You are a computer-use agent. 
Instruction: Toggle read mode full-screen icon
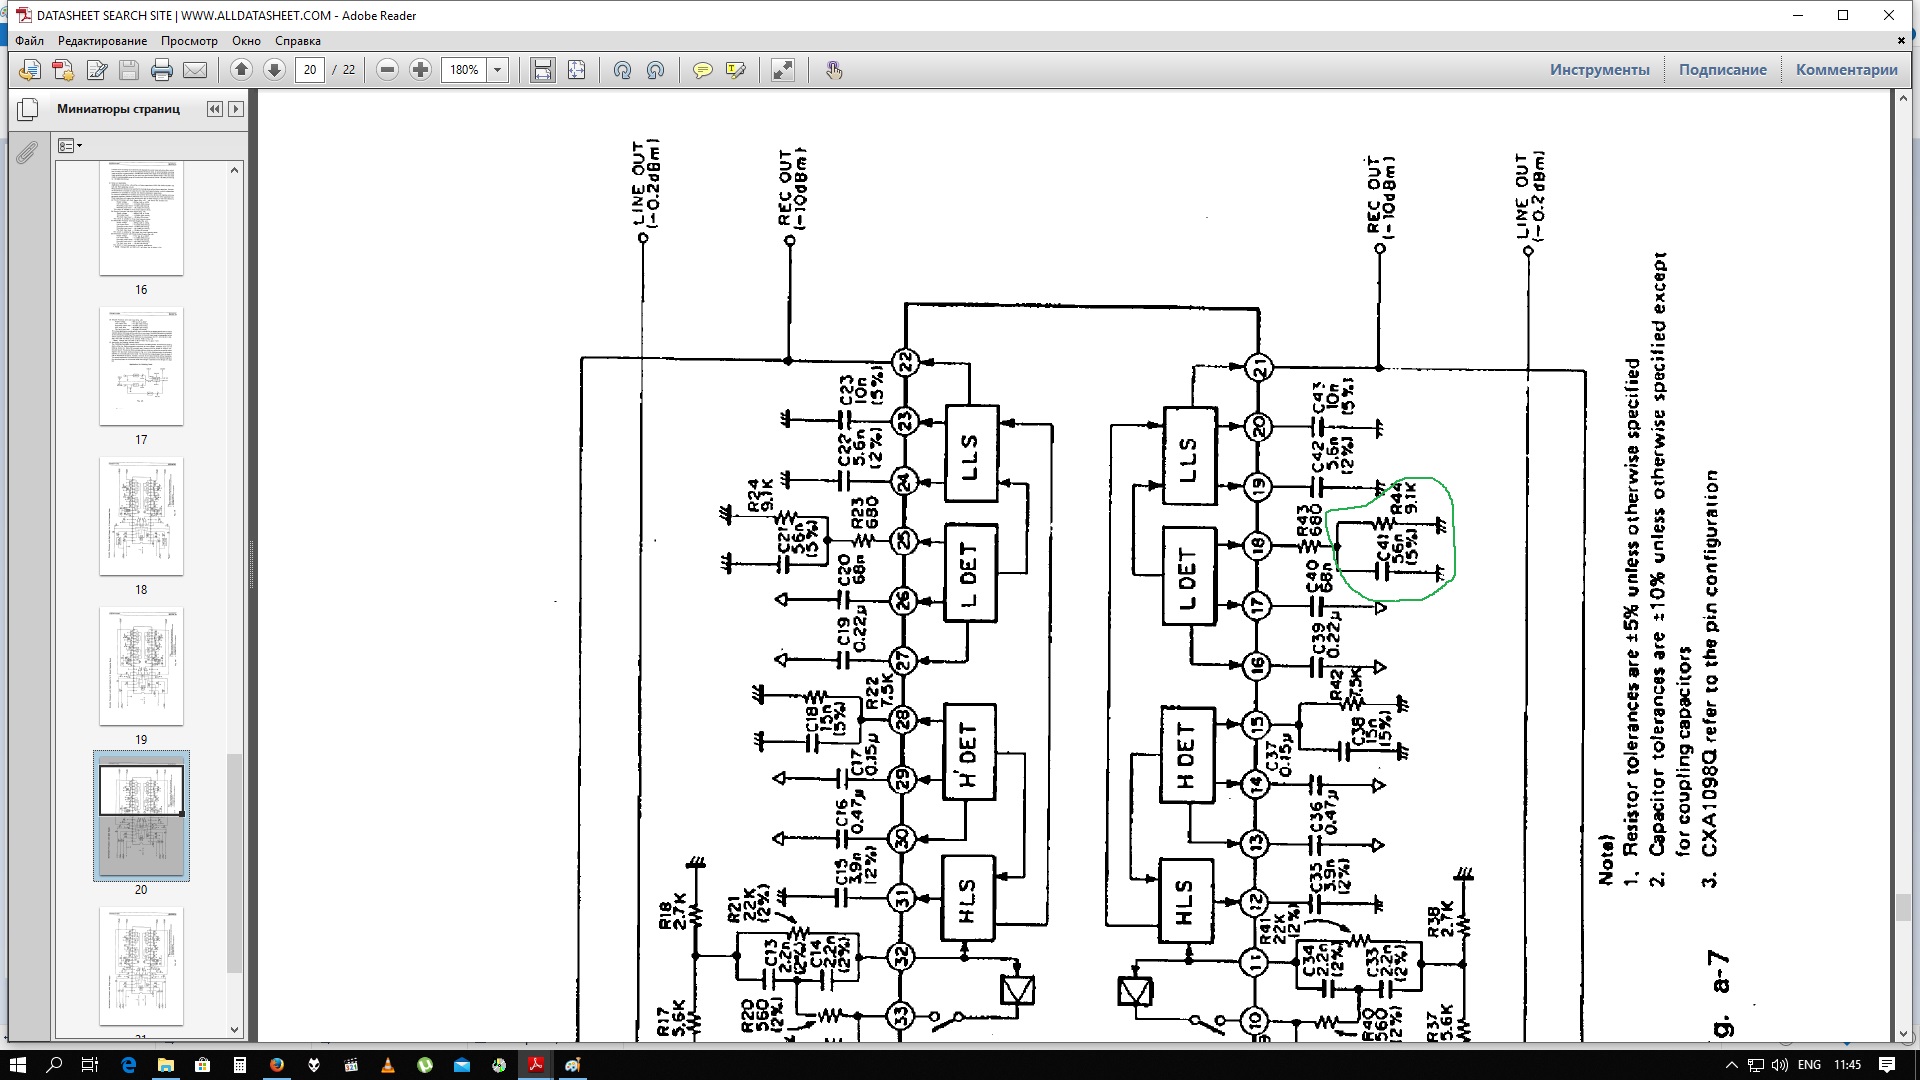(783, 70)
